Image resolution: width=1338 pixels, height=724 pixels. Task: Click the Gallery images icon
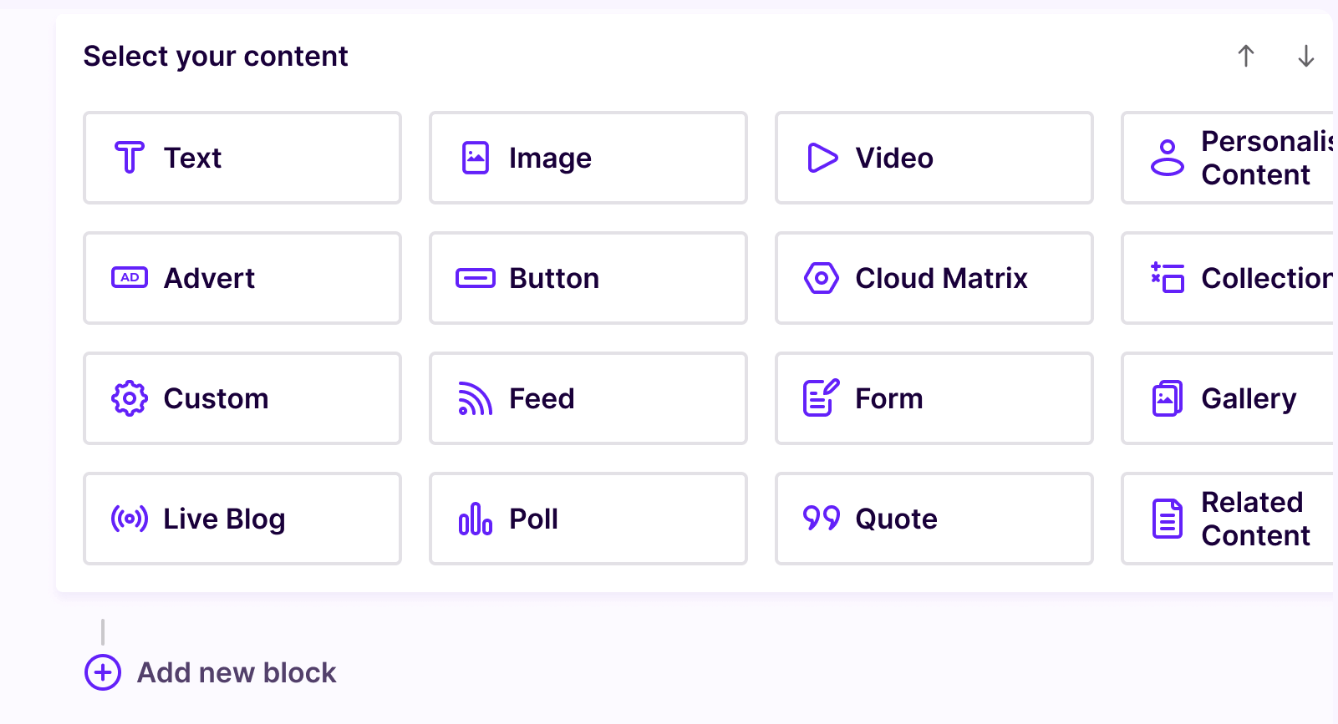(1167, 398)
